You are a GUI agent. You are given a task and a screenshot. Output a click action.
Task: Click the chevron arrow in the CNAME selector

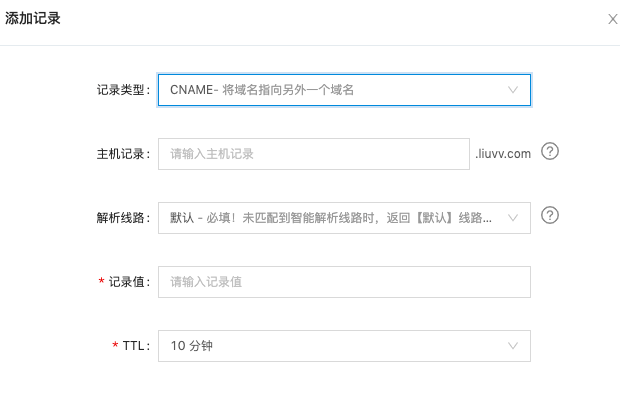(513, 90)
